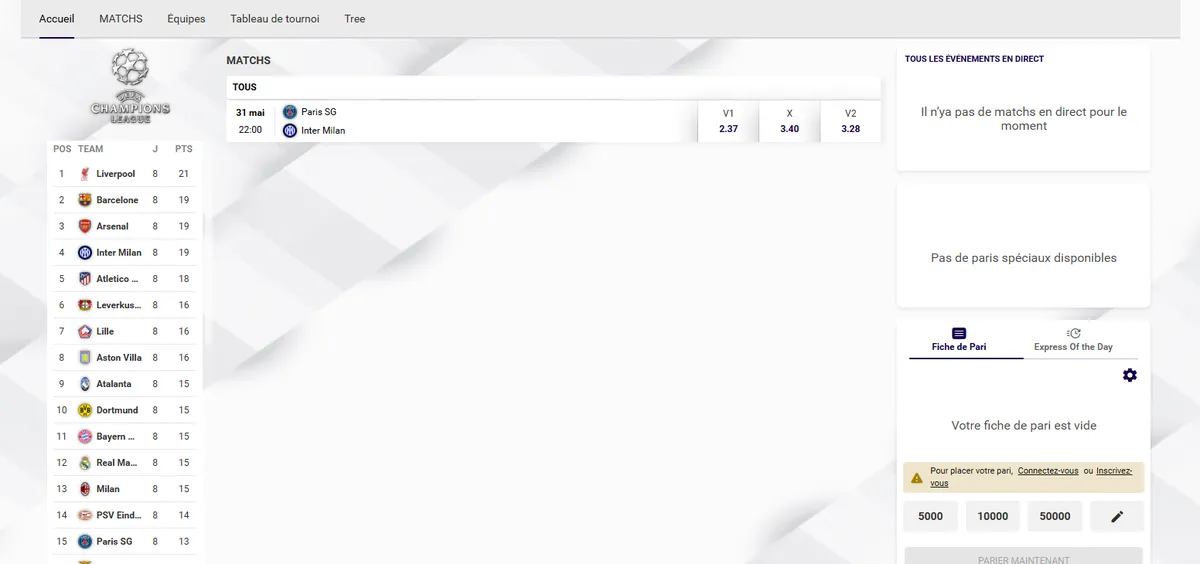
Task: Switch to the Tree tab
Action: coord(355,19)
